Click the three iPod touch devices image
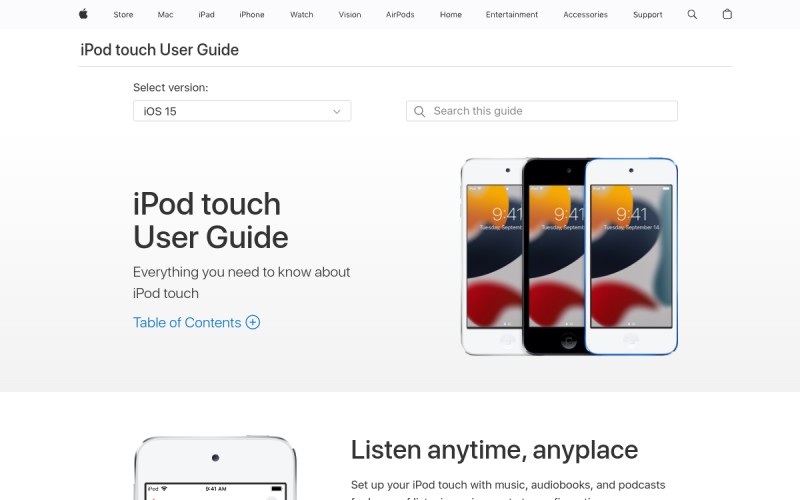800x500 pixels. pos(569,256)
